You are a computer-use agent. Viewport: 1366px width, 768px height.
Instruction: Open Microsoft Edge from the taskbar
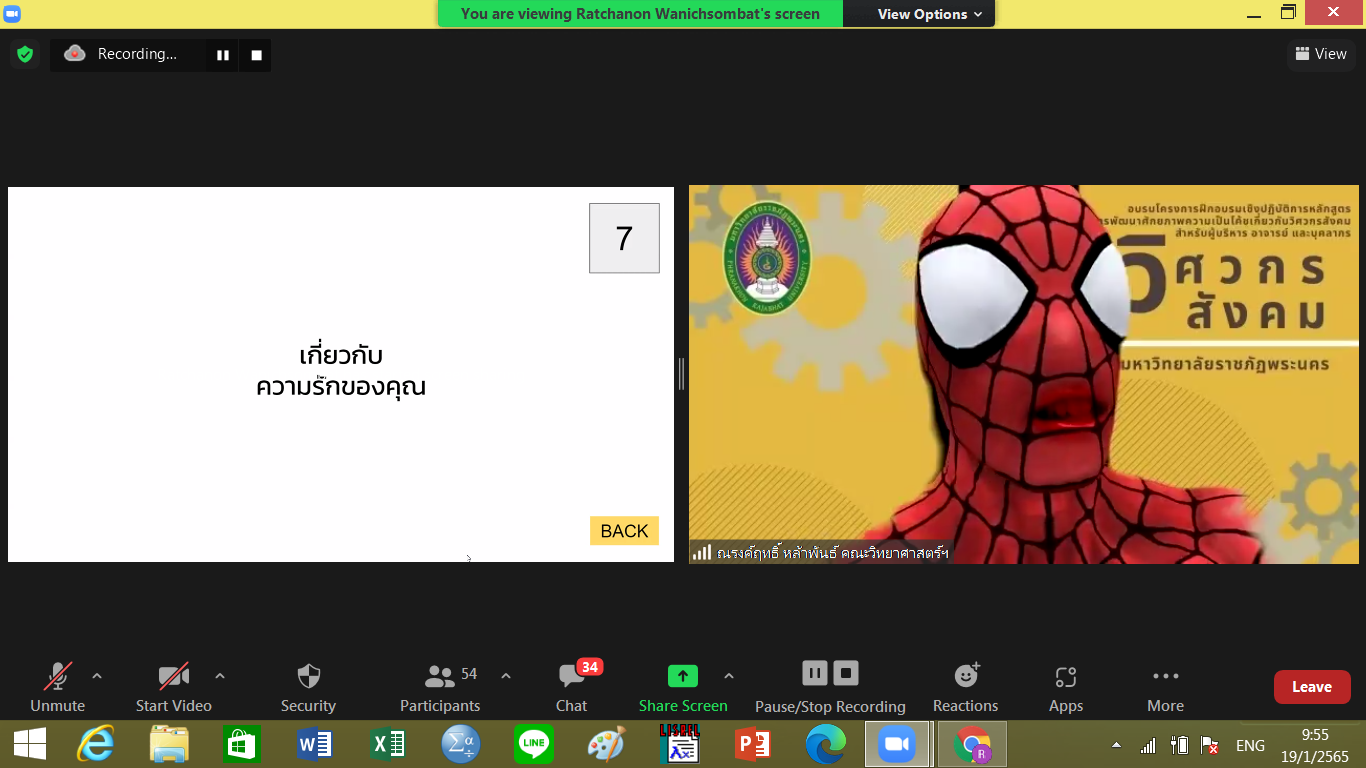click(x=825, y=745)
